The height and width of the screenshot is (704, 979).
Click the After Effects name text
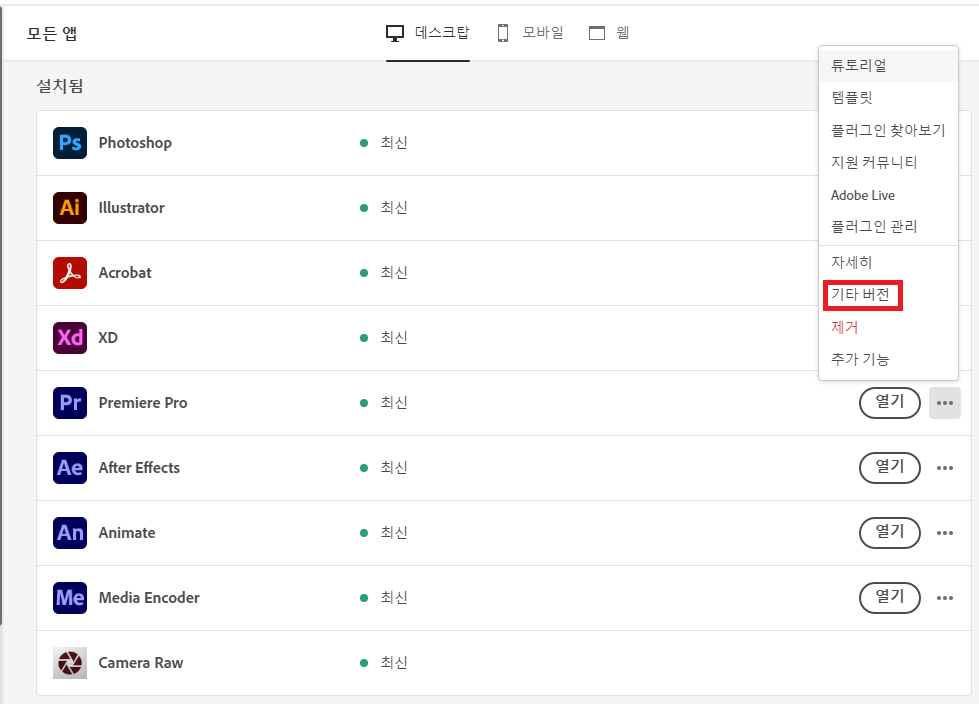click(139, 467)
